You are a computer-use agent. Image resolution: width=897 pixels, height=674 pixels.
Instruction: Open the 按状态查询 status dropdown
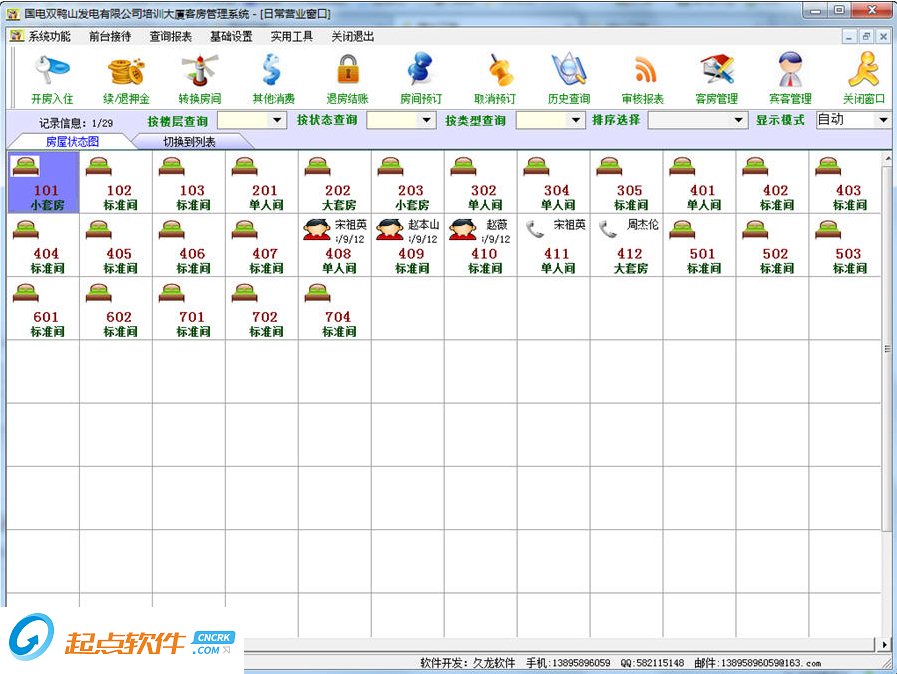click(x=427, y=119)
